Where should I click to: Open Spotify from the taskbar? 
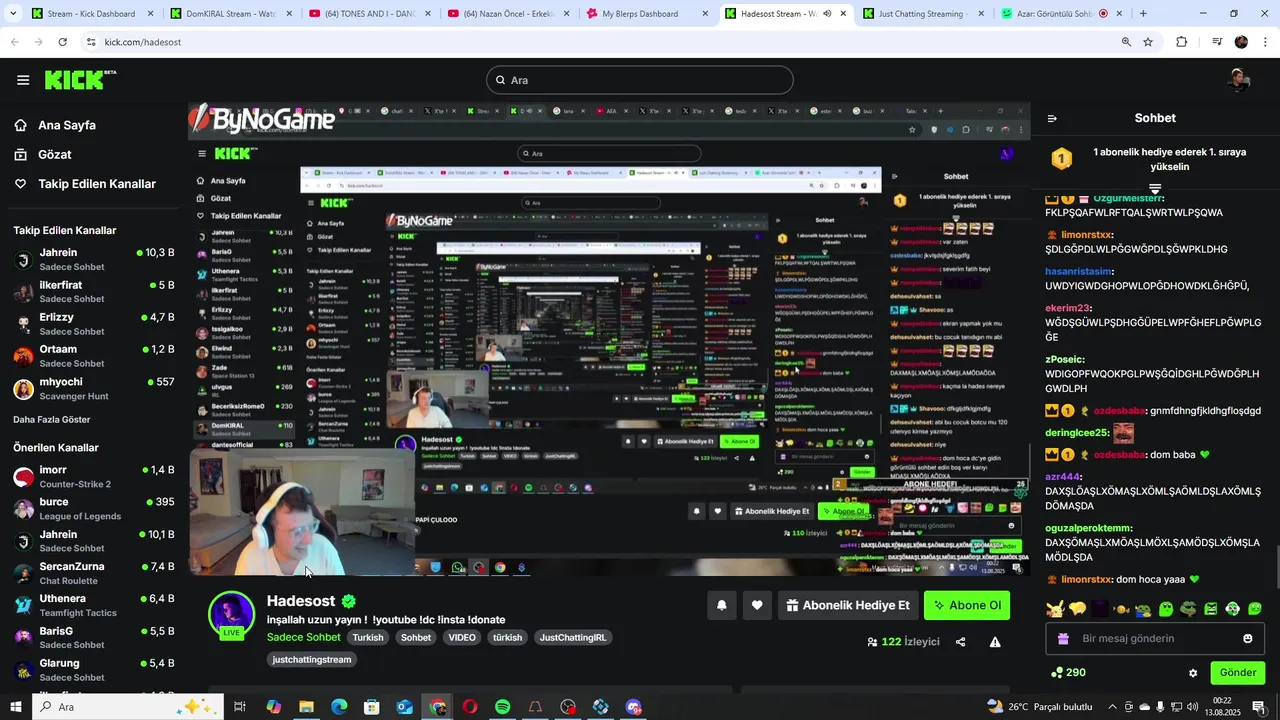pos(503,707)
